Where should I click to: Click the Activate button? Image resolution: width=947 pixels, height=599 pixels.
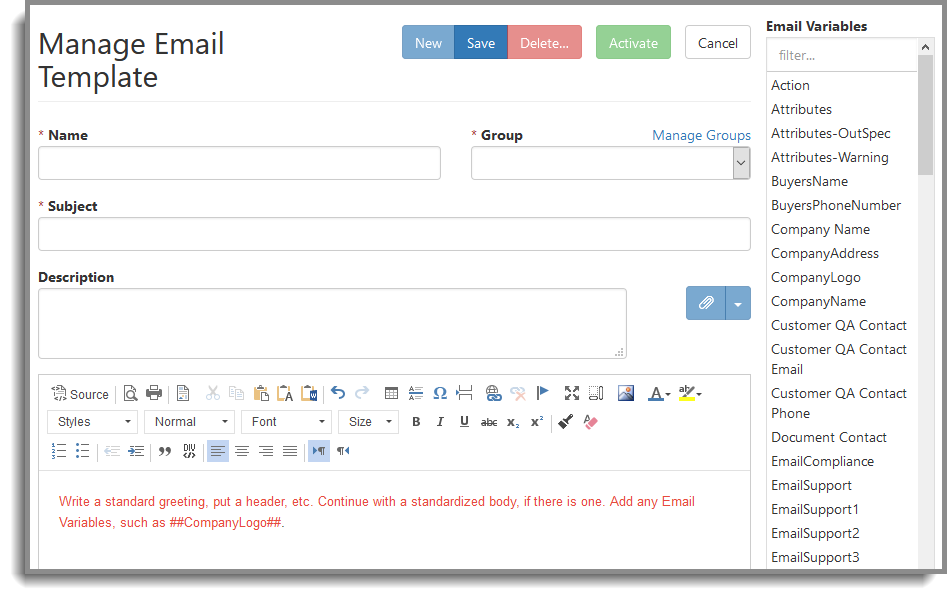633,42
